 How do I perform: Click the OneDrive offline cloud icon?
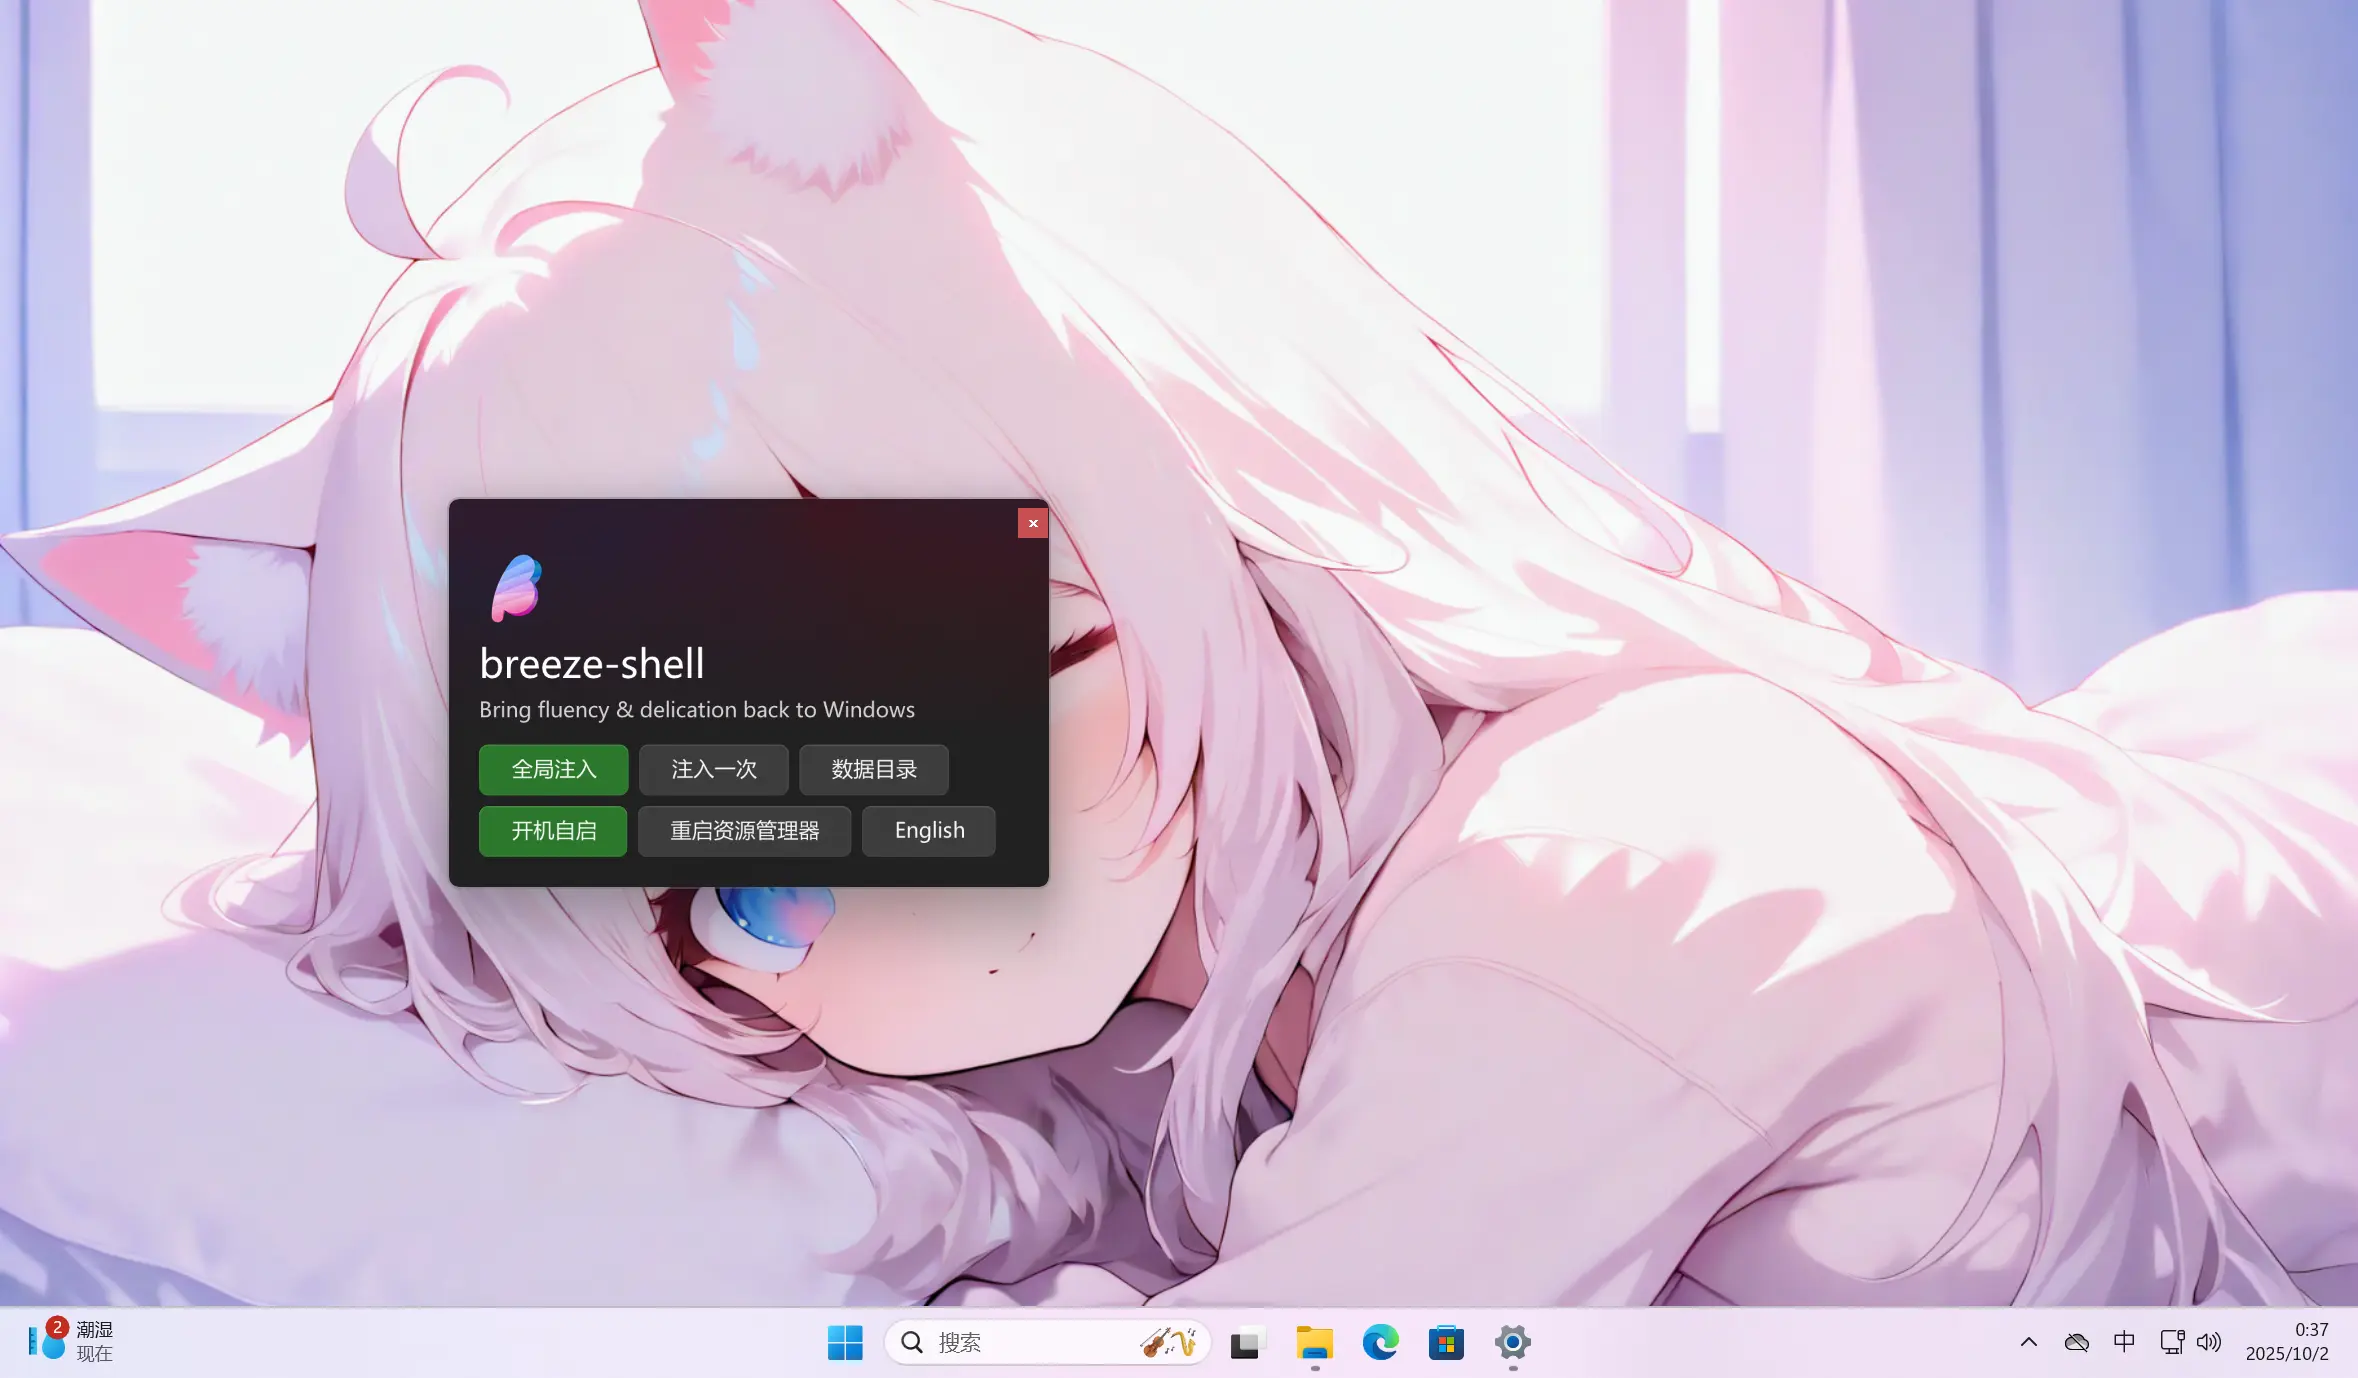[x=2077, y=1341]
